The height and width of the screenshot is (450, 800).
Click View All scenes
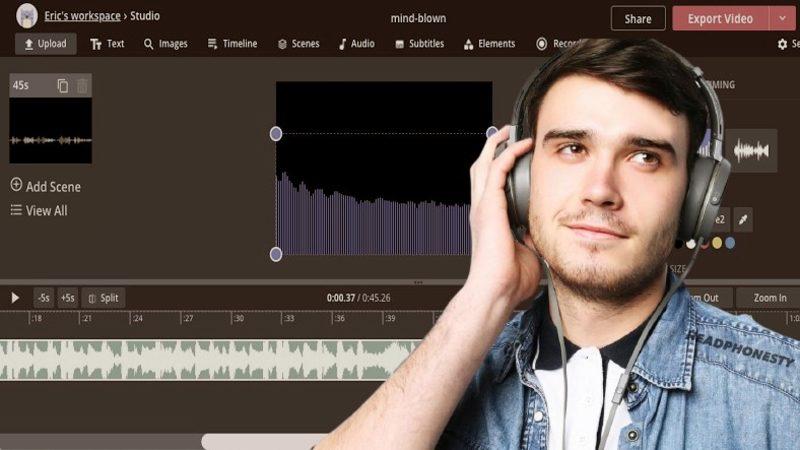coord(39,210)
